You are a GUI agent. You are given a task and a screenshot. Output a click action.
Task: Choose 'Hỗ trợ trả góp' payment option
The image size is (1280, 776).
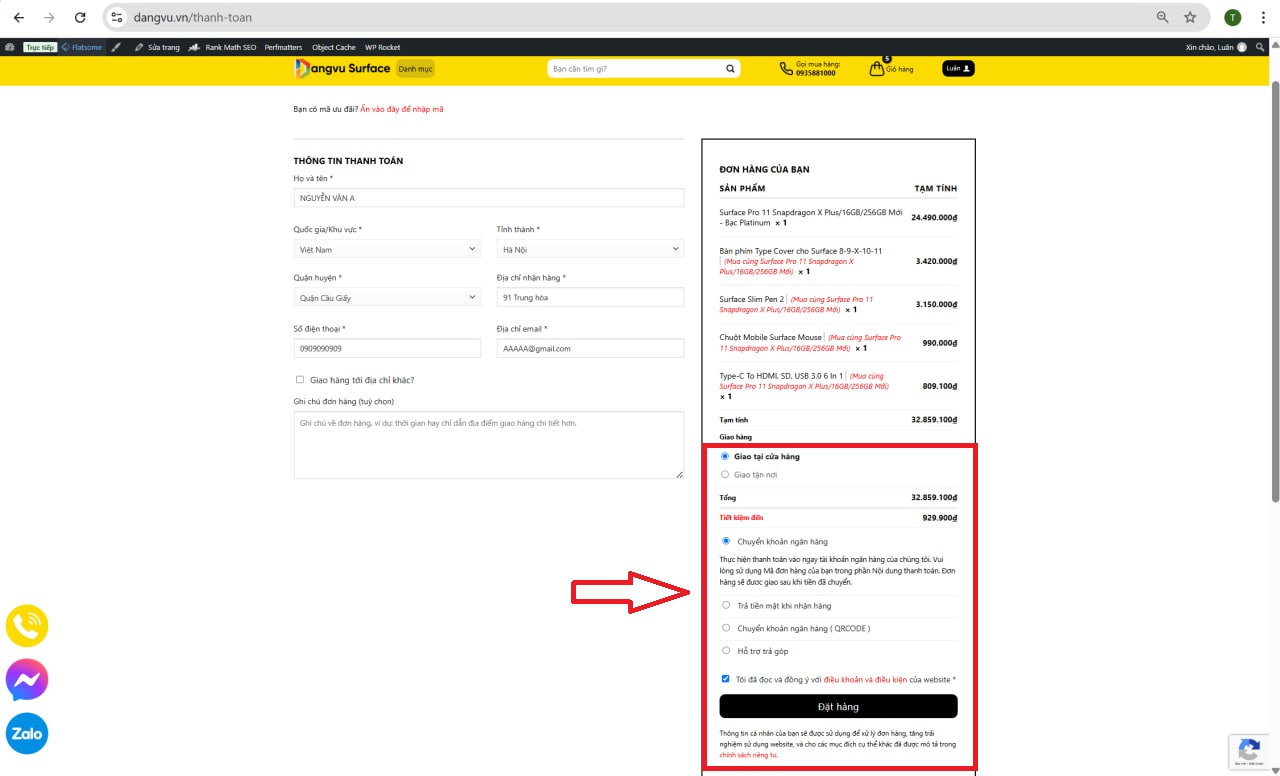coord(726,651)
